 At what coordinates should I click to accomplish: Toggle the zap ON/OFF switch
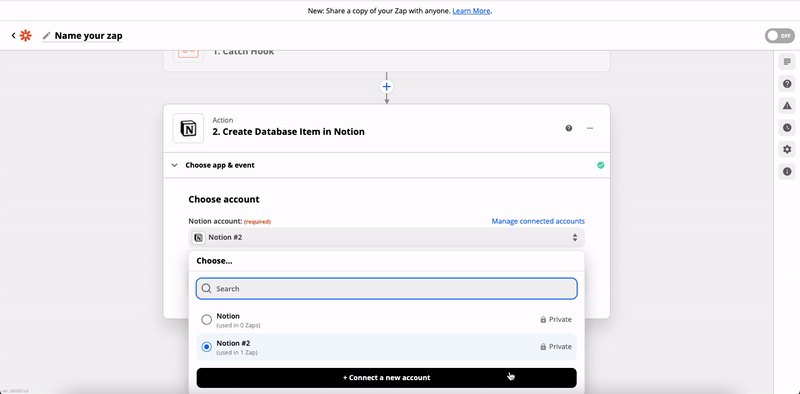[780, 36]
